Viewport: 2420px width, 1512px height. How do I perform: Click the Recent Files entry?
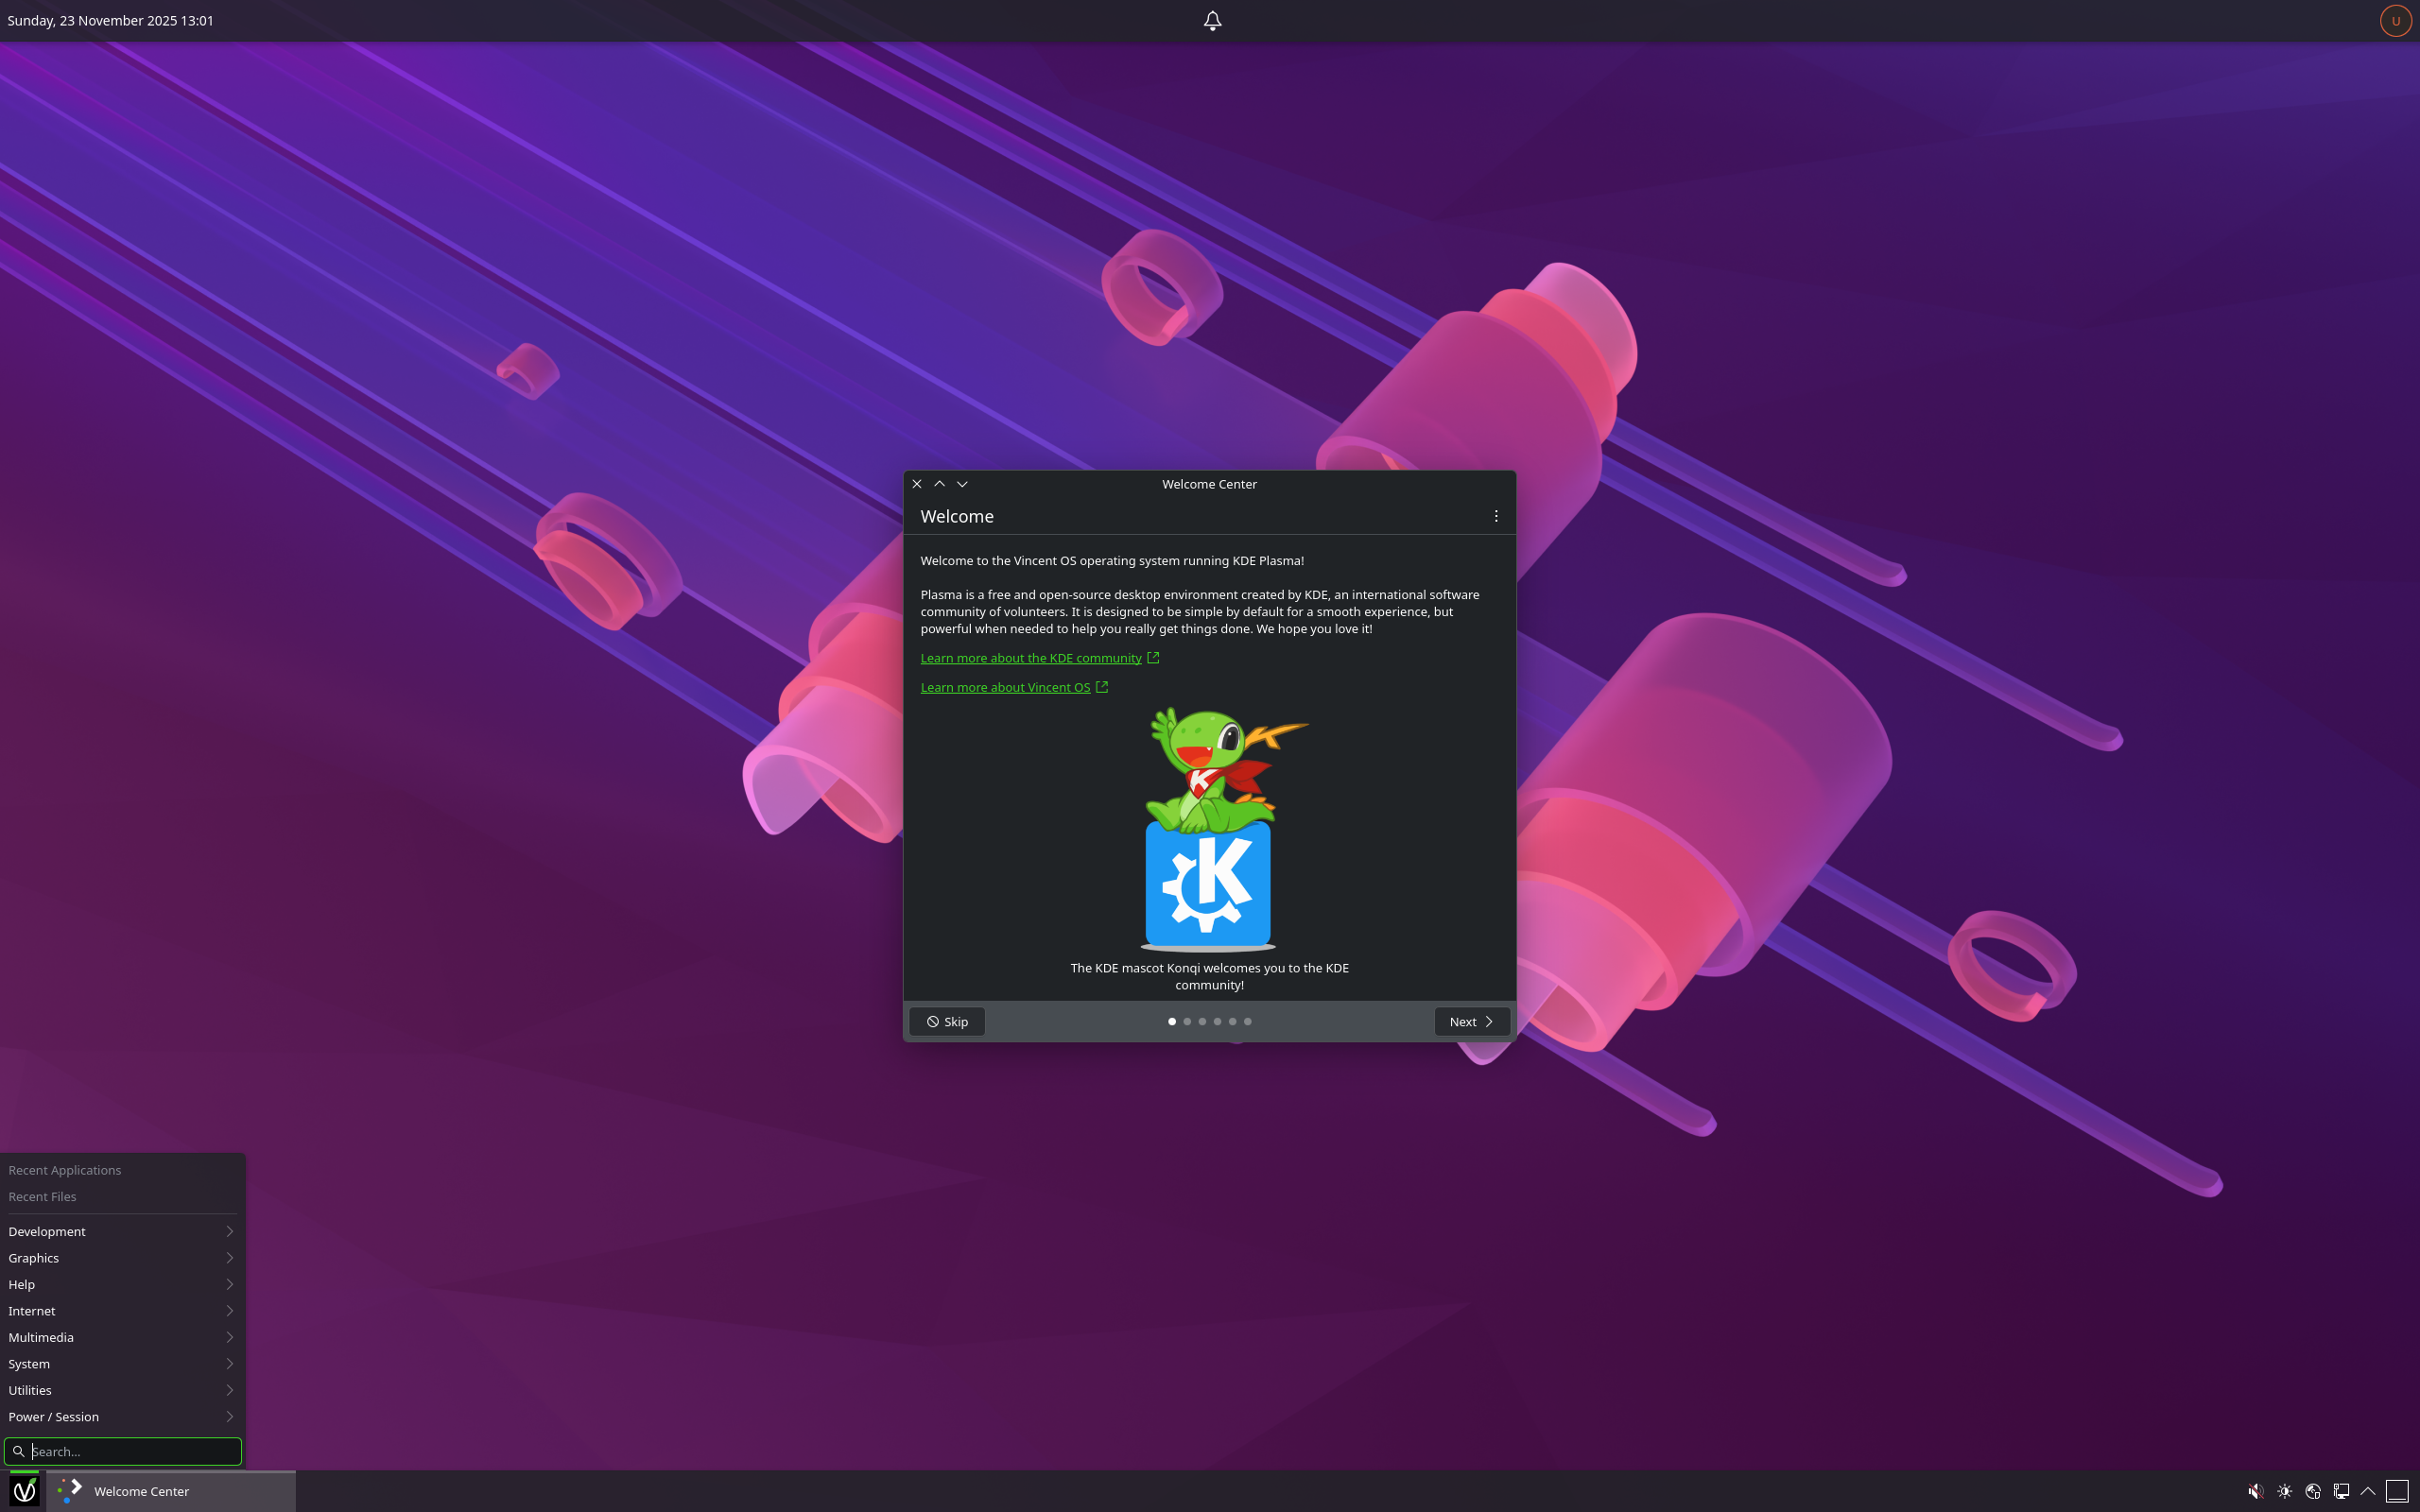tap(122, 1197)
